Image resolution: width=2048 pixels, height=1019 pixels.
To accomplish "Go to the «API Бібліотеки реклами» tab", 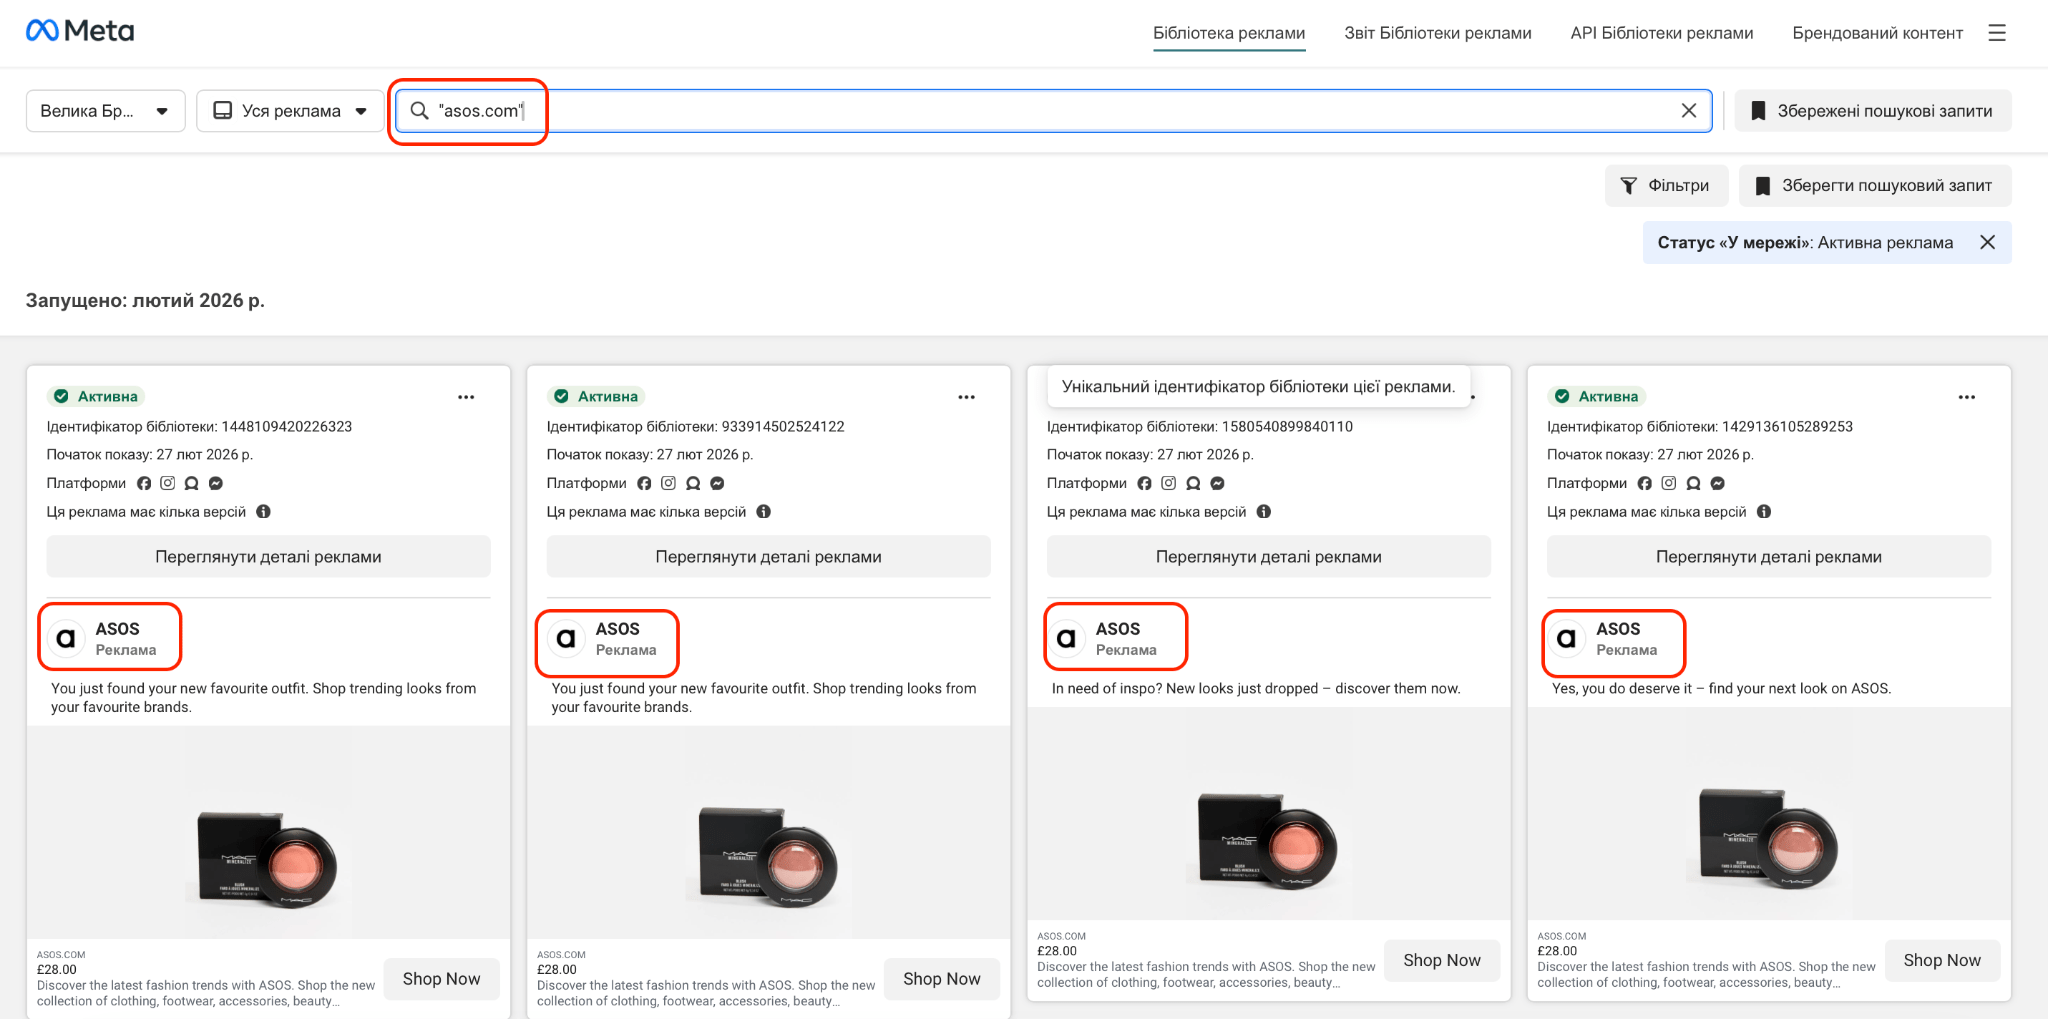I will 1662,33.
